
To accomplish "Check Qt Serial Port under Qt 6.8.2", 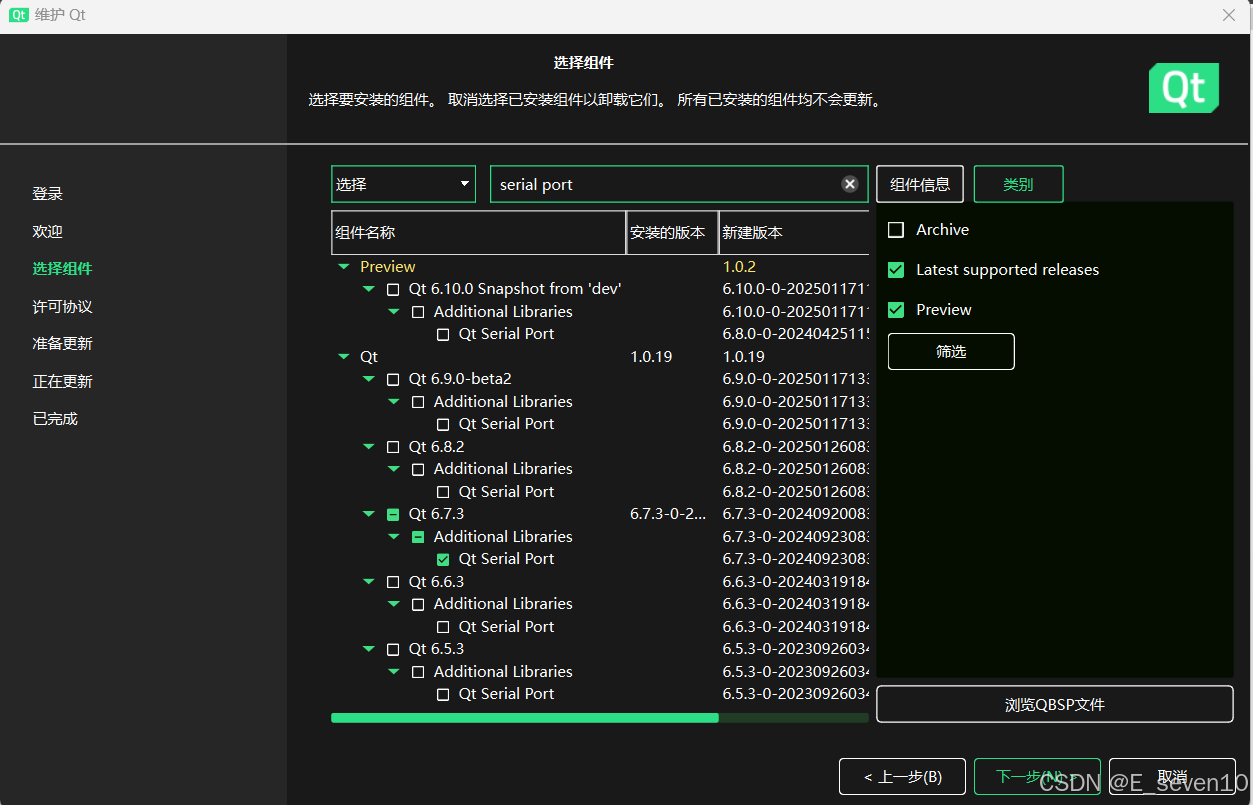I will [442, 491].
